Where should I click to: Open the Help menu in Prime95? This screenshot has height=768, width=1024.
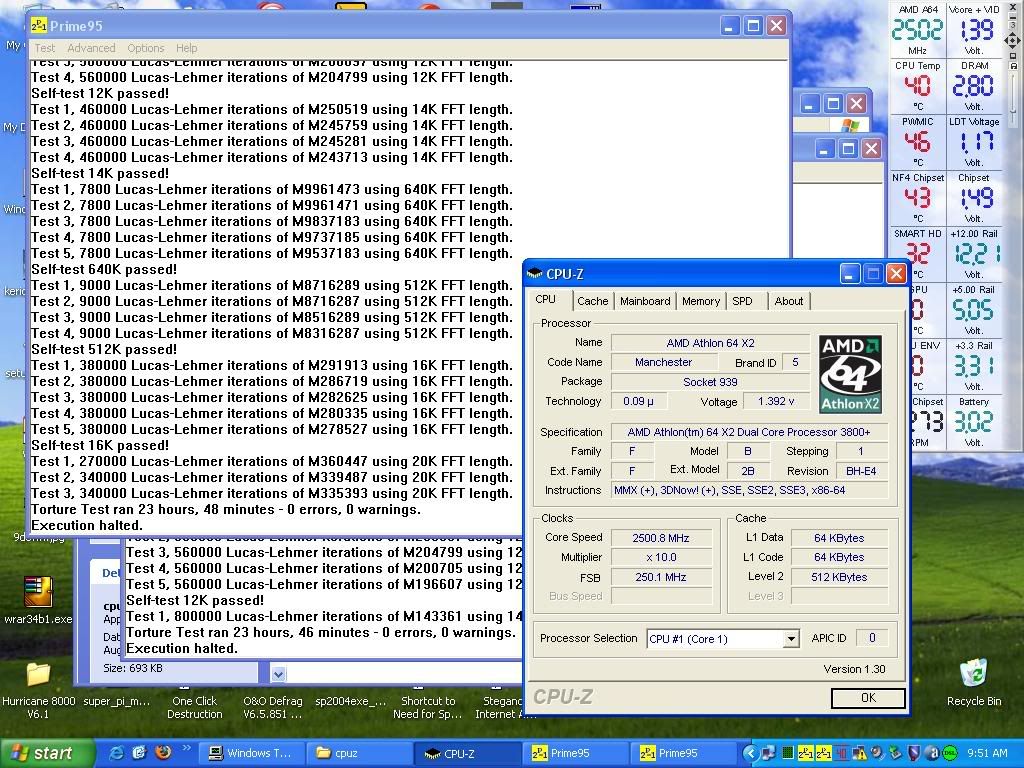186,48
